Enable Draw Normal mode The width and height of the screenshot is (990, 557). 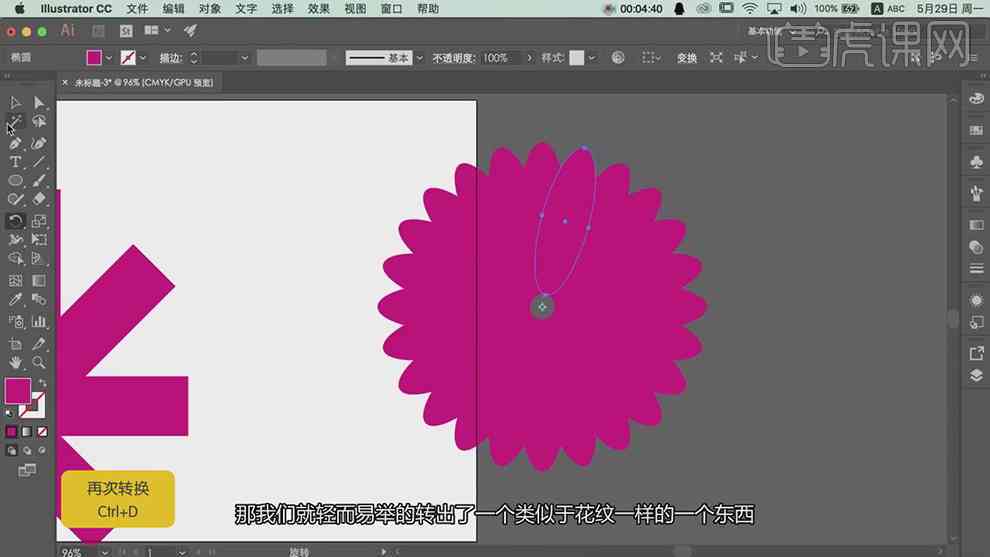(11, 450)
